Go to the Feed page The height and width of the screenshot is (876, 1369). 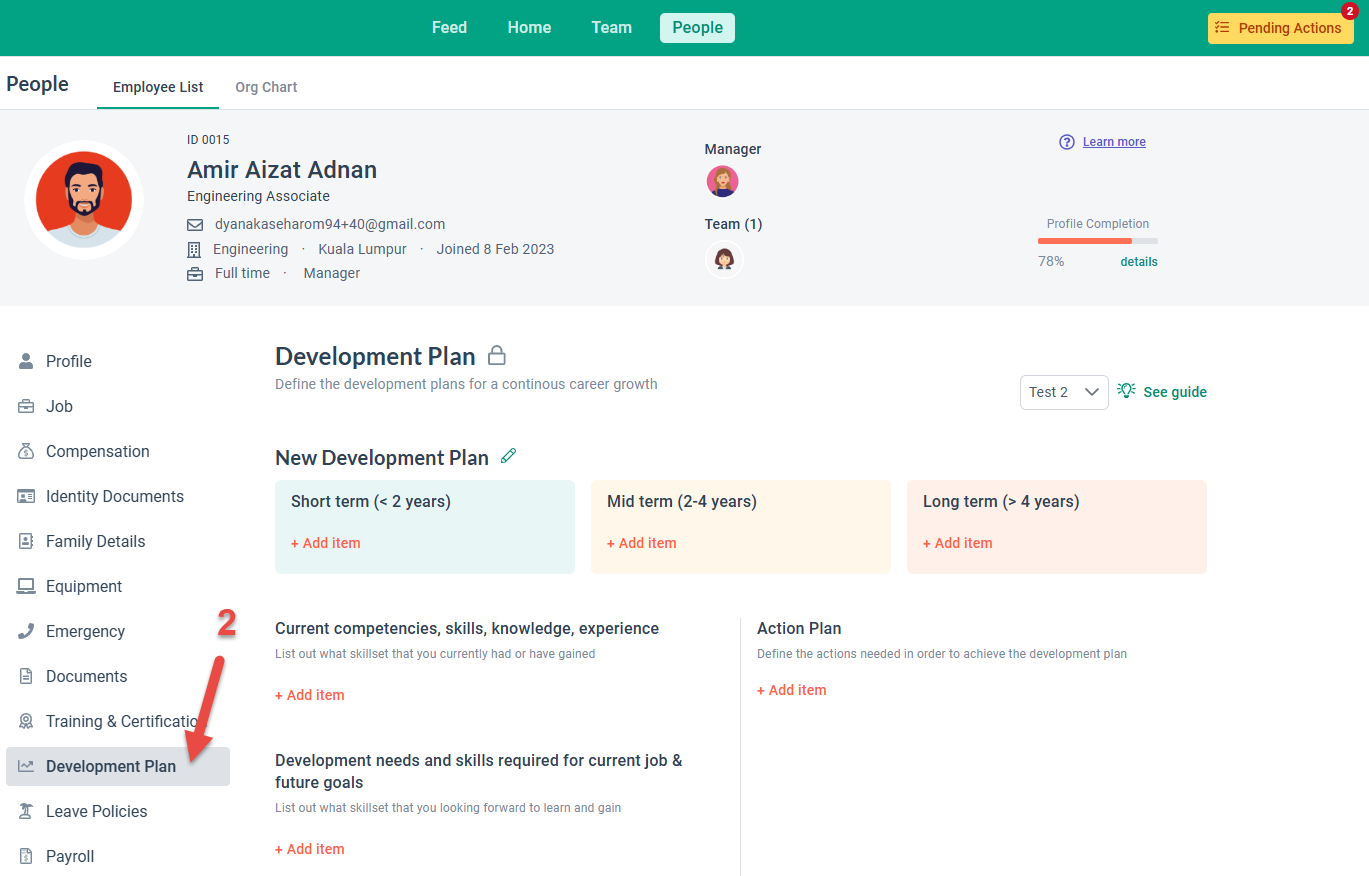click(449, 28)
